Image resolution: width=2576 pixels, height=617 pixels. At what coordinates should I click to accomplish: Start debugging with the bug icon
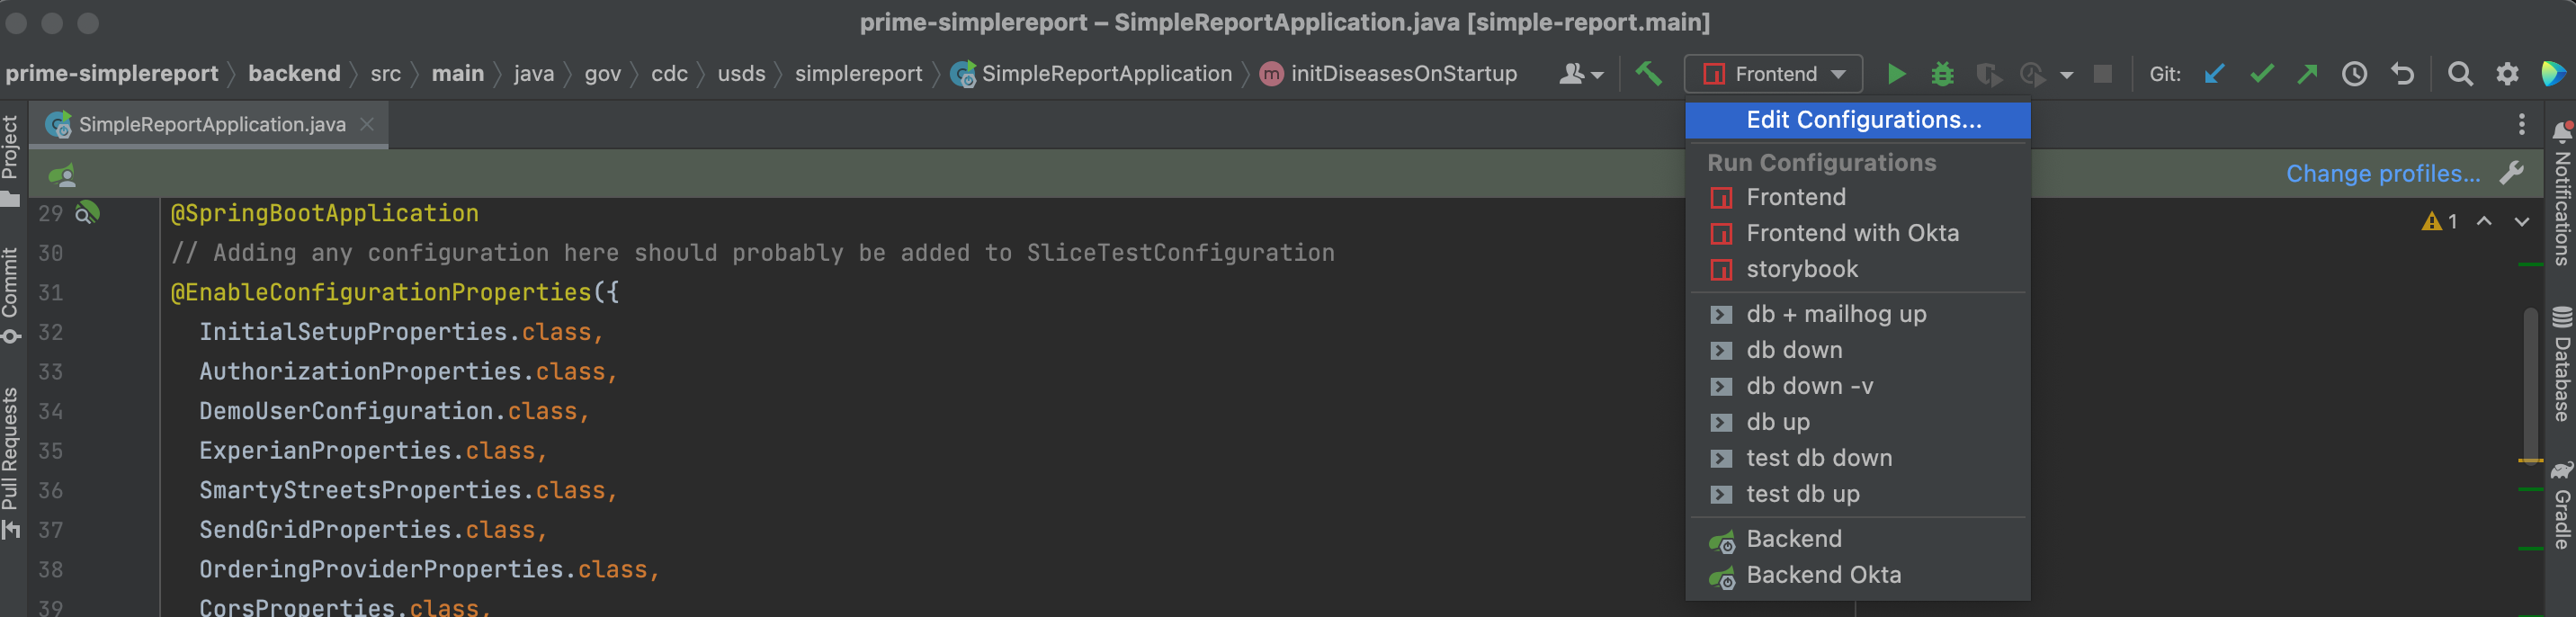coord(1942,74)
